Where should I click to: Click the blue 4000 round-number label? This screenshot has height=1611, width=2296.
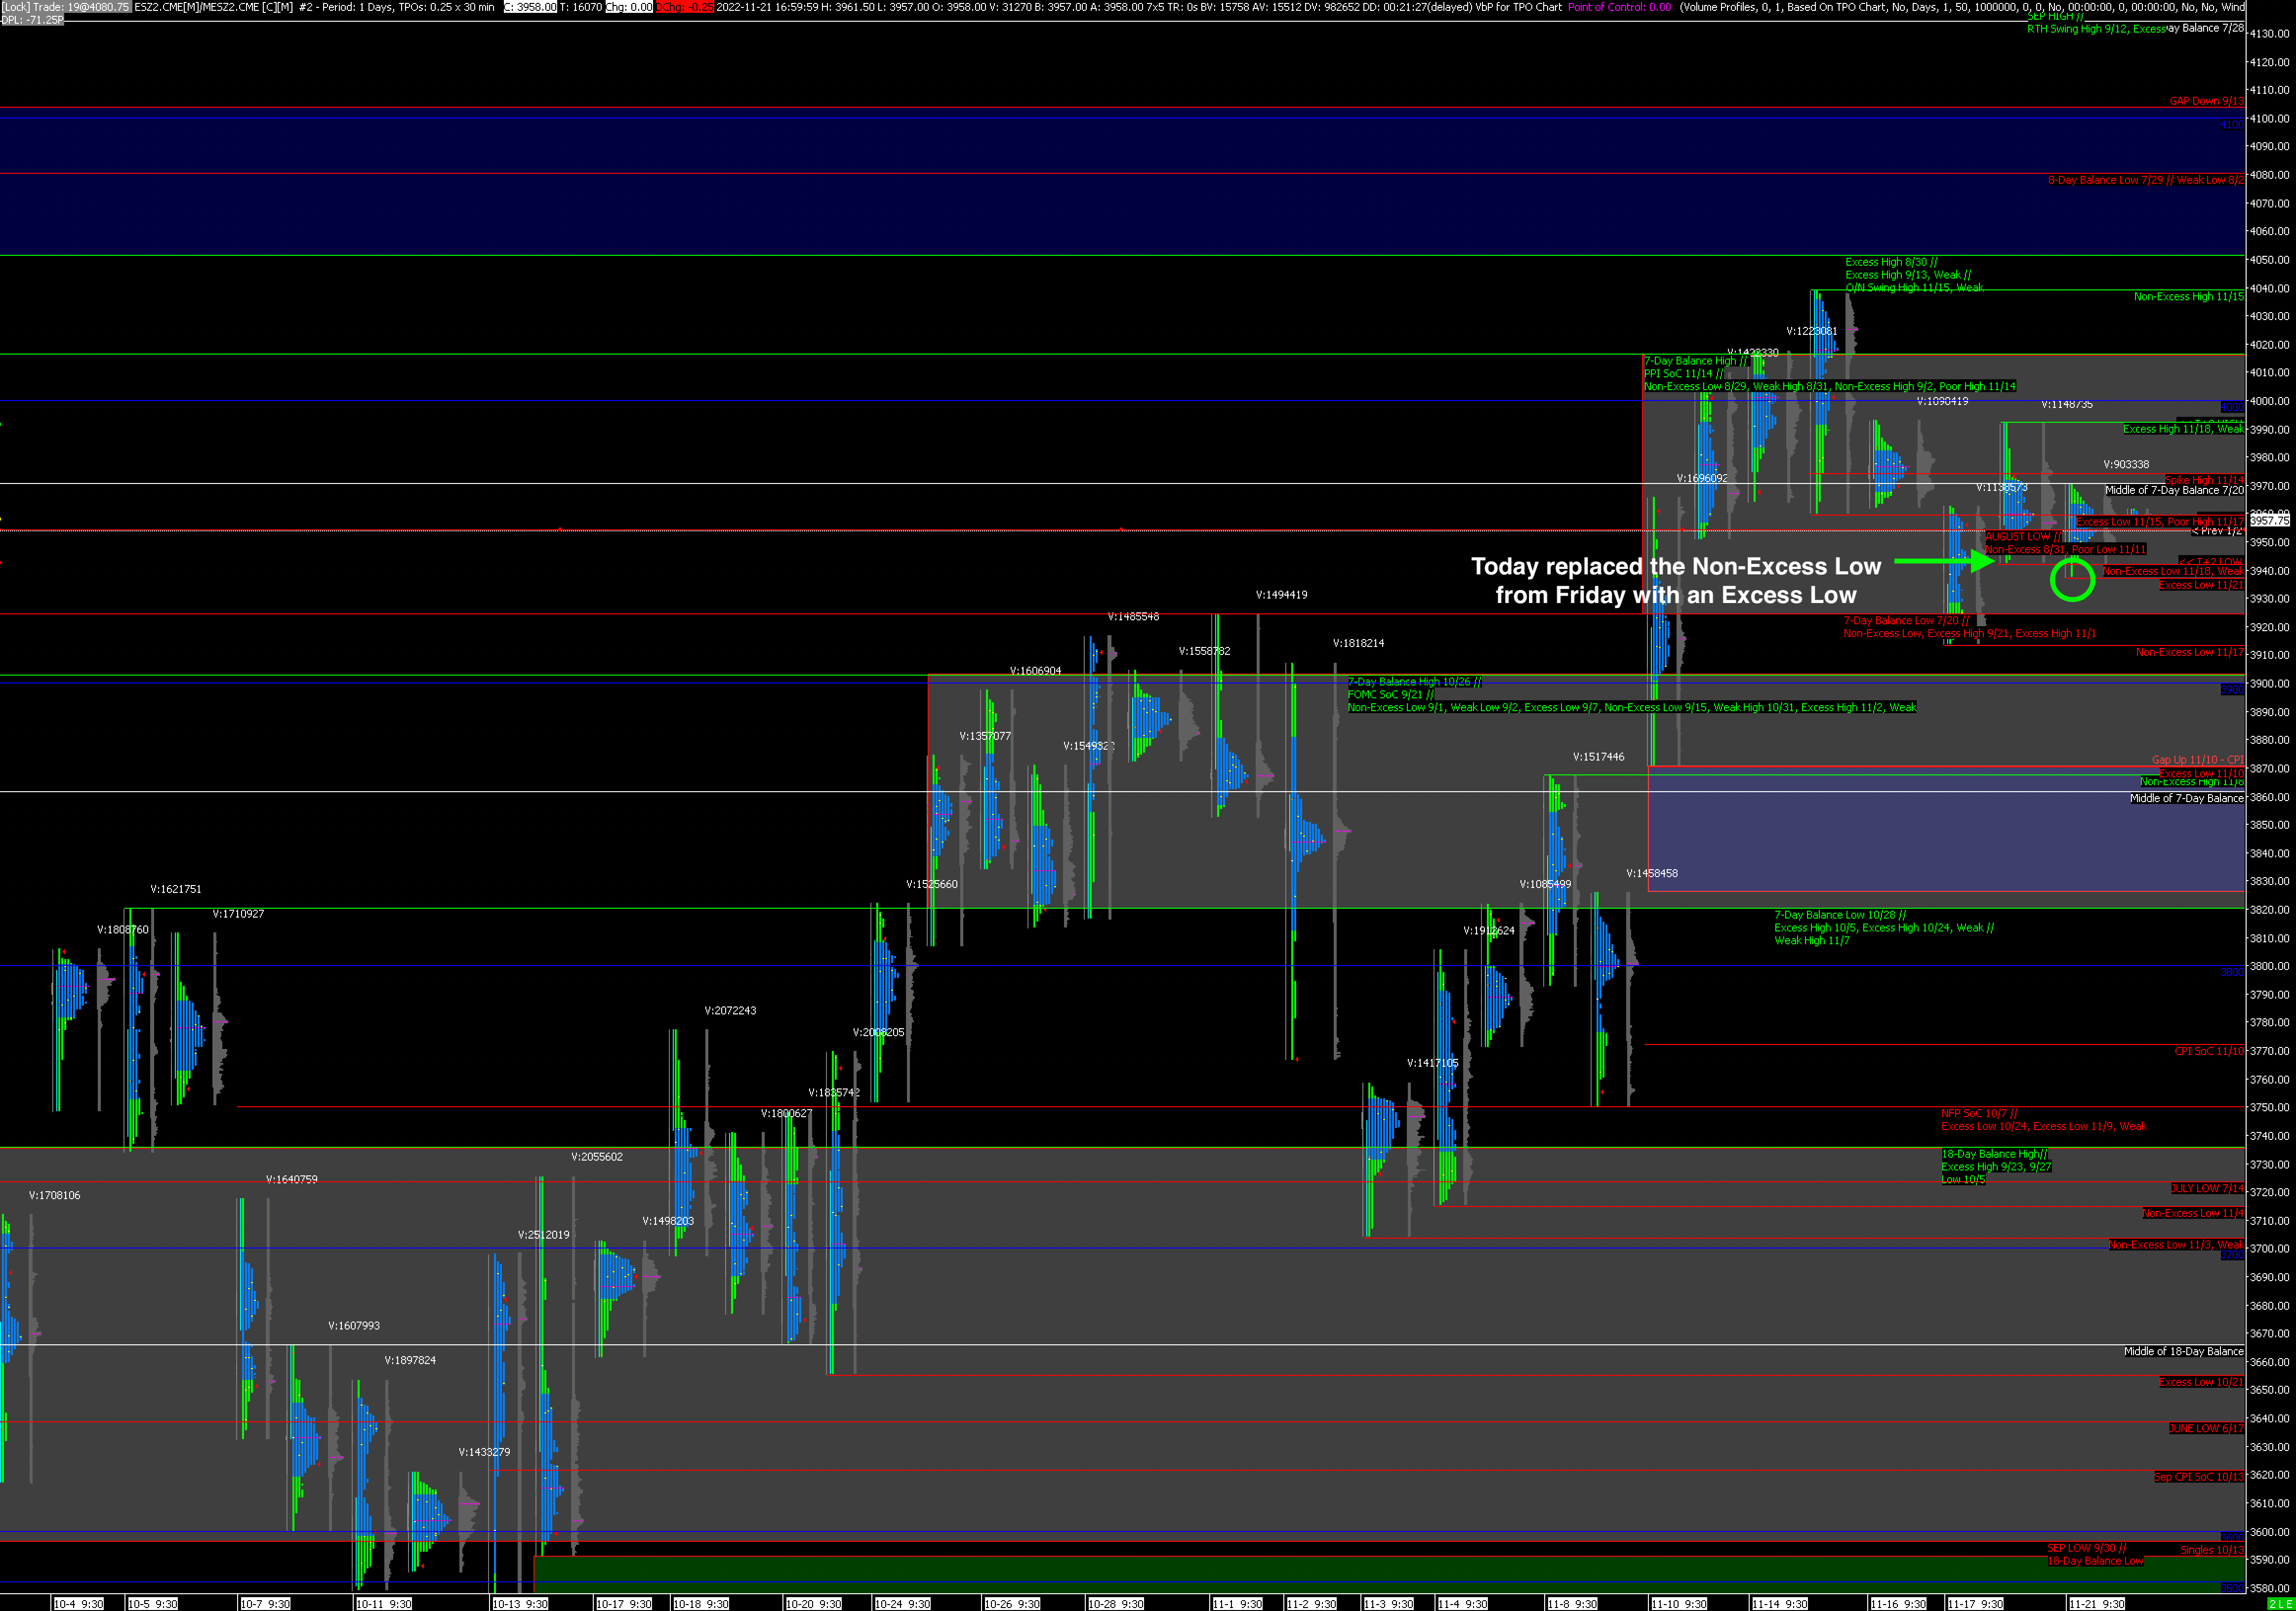2231,407
